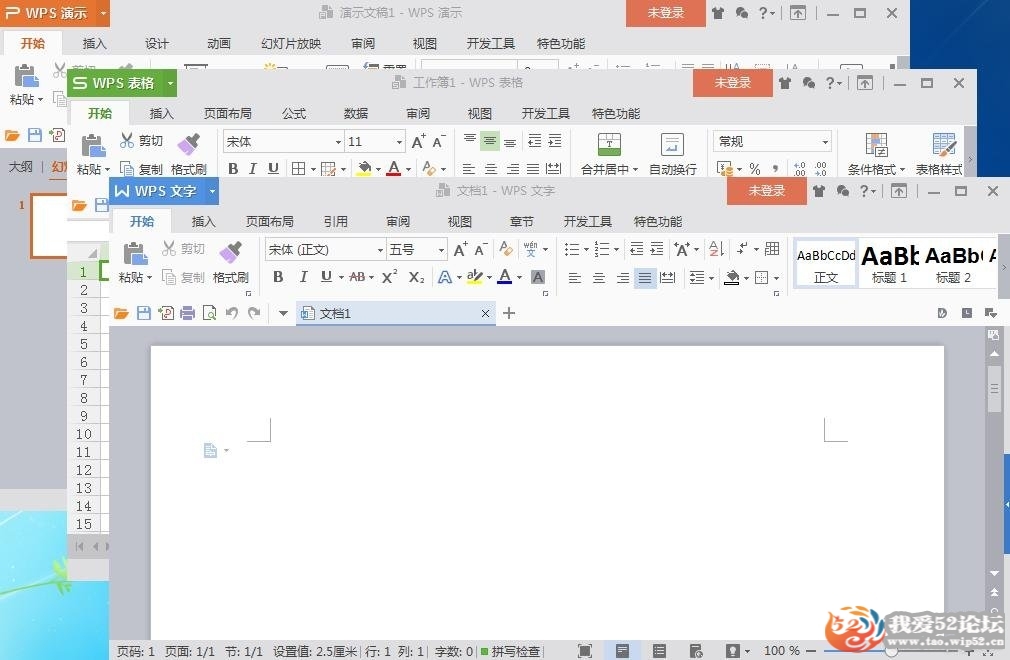Open 幻灯片放映 tab in WPS 演示 window

point(291,43)
